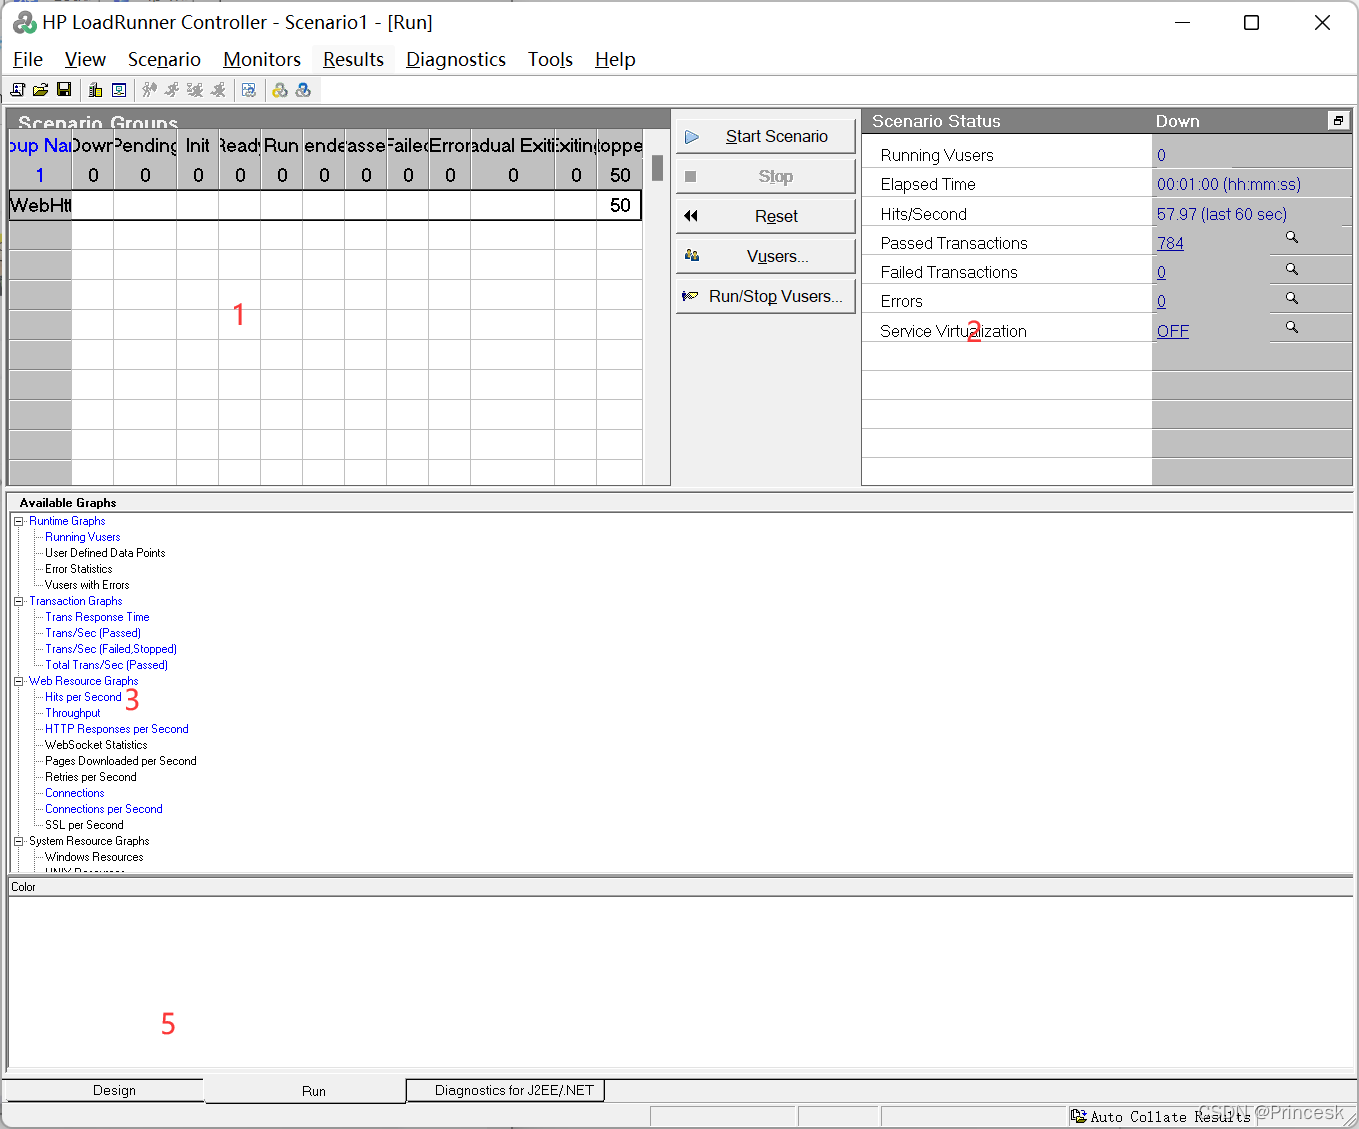Screen dimensions: 1359x1129
Task: Click the Stop scenario button
Action: pyautogui.click(x=766, y=176)
